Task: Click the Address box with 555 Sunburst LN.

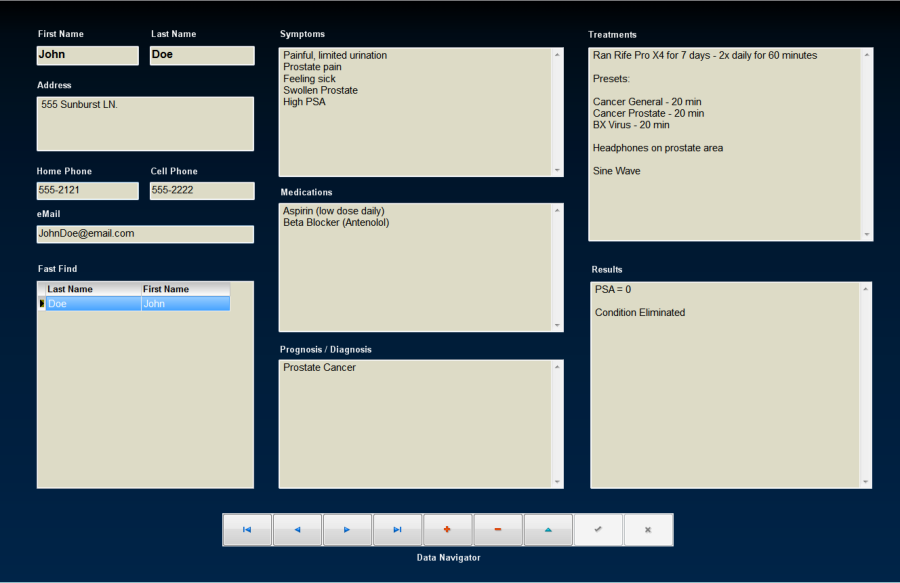Action: pos(145,124)
